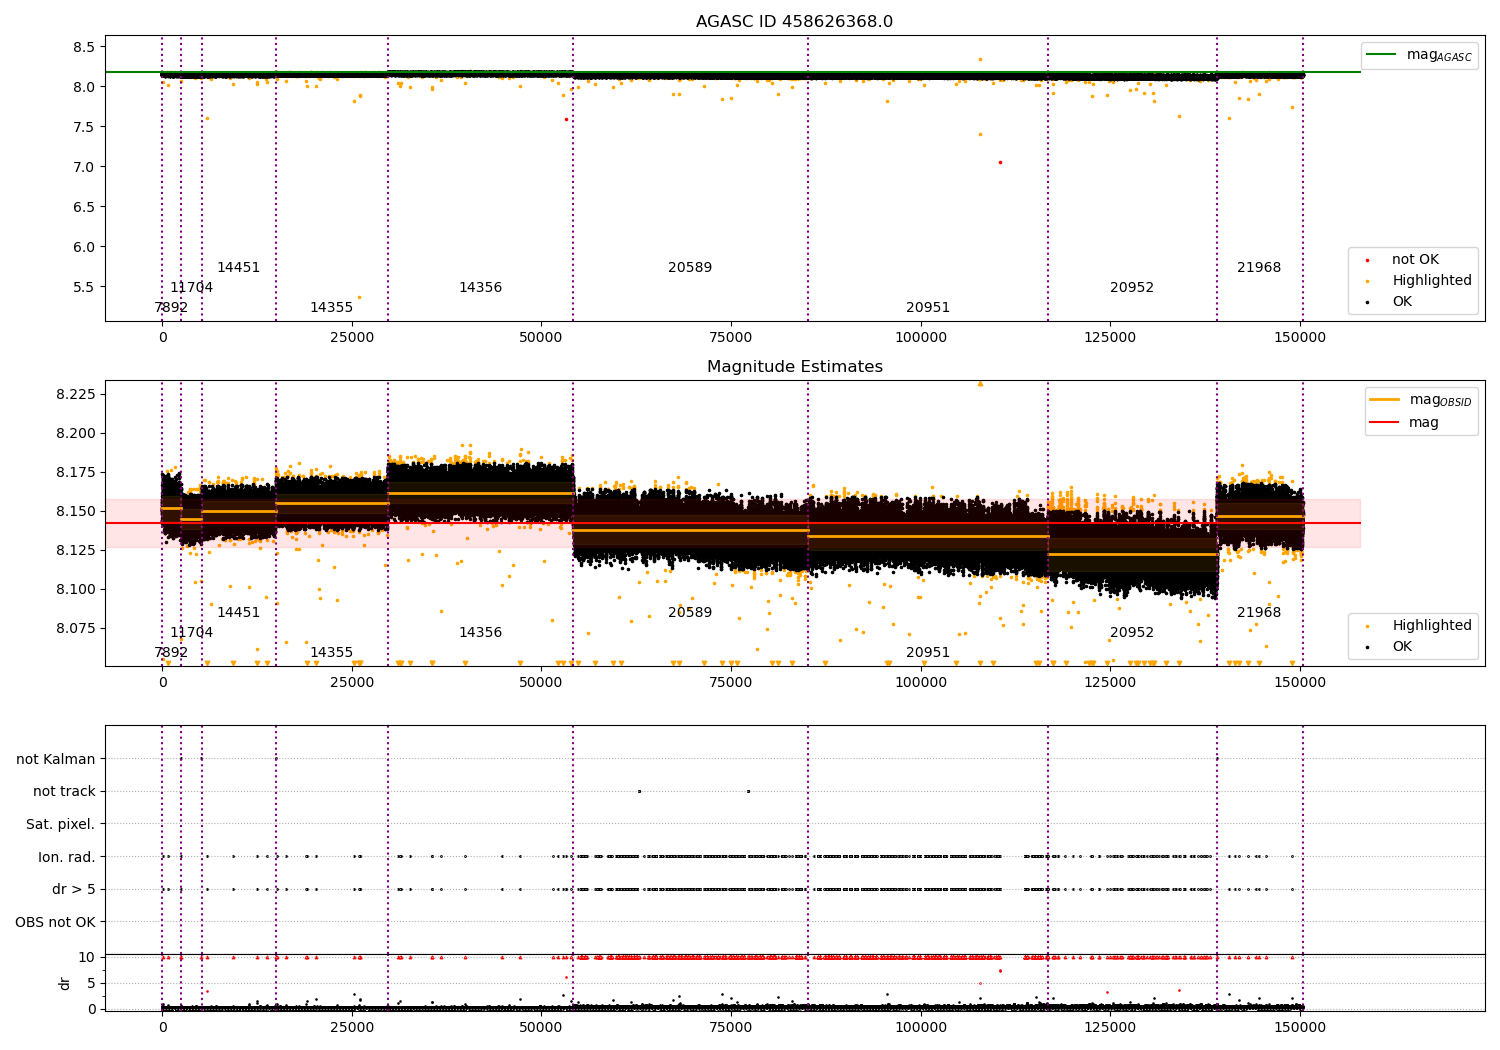Click OBSID label 20589 in top plot
Image resolution: width=1500 pixels, height=1050 pixels.
690,268
